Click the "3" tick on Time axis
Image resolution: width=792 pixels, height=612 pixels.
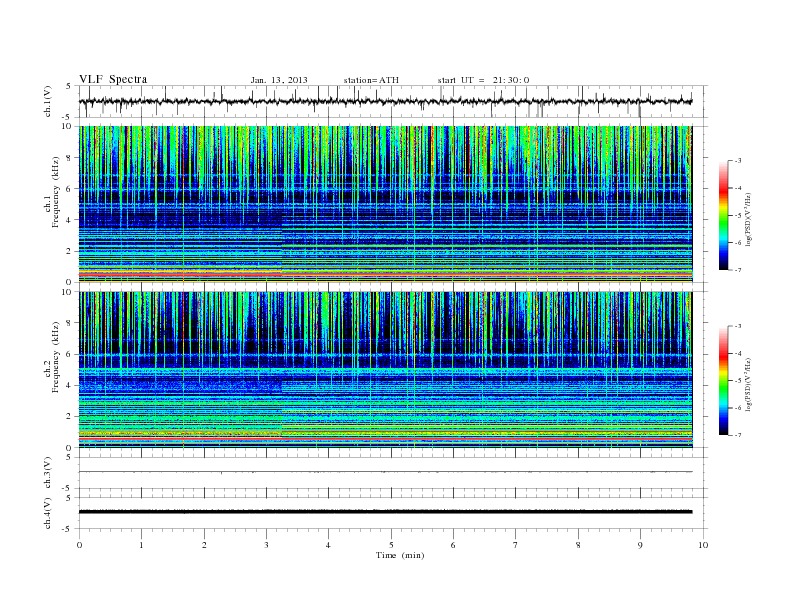[x=266, y=545]
